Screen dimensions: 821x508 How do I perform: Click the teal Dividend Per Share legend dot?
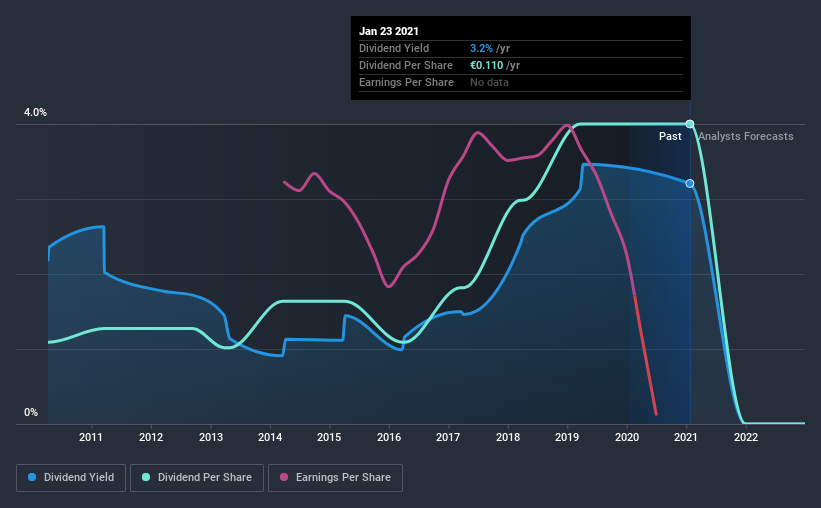(146, 477)
